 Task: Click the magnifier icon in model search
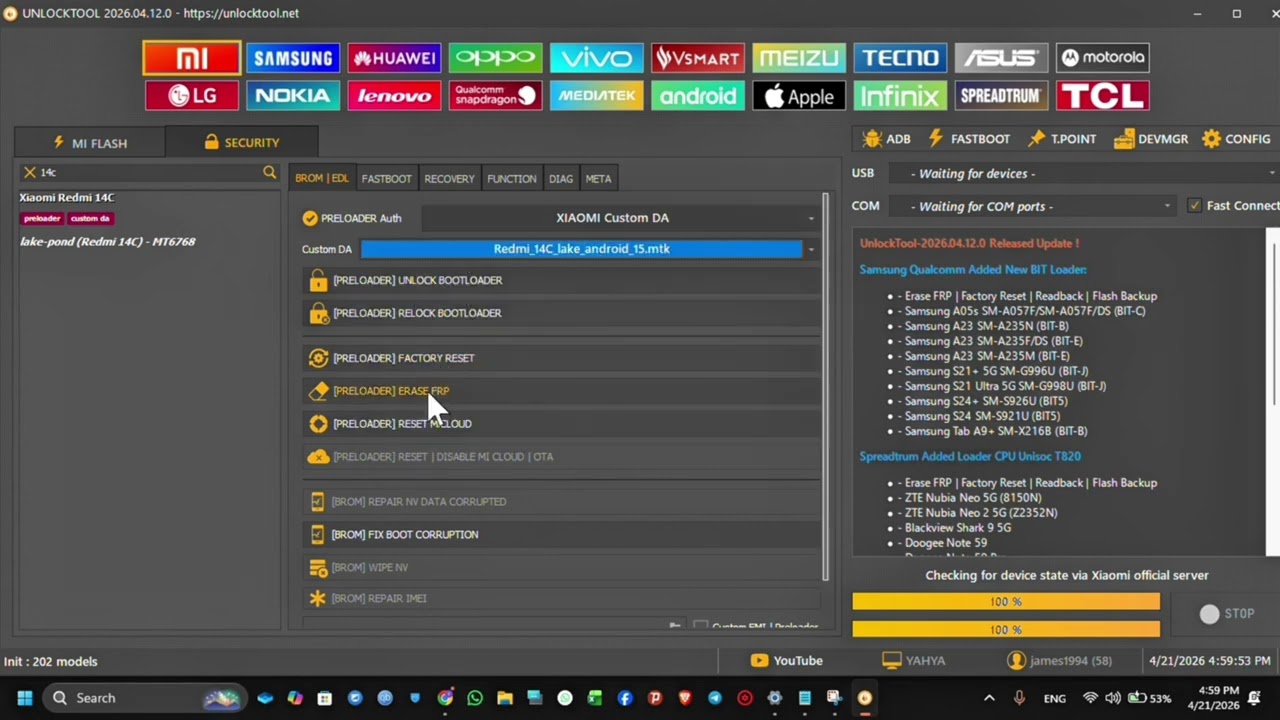[269, 173]
